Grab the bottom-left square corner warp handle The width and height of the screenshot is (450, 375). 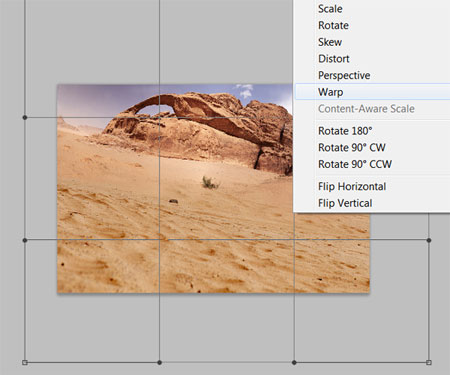tap(25, 362)
